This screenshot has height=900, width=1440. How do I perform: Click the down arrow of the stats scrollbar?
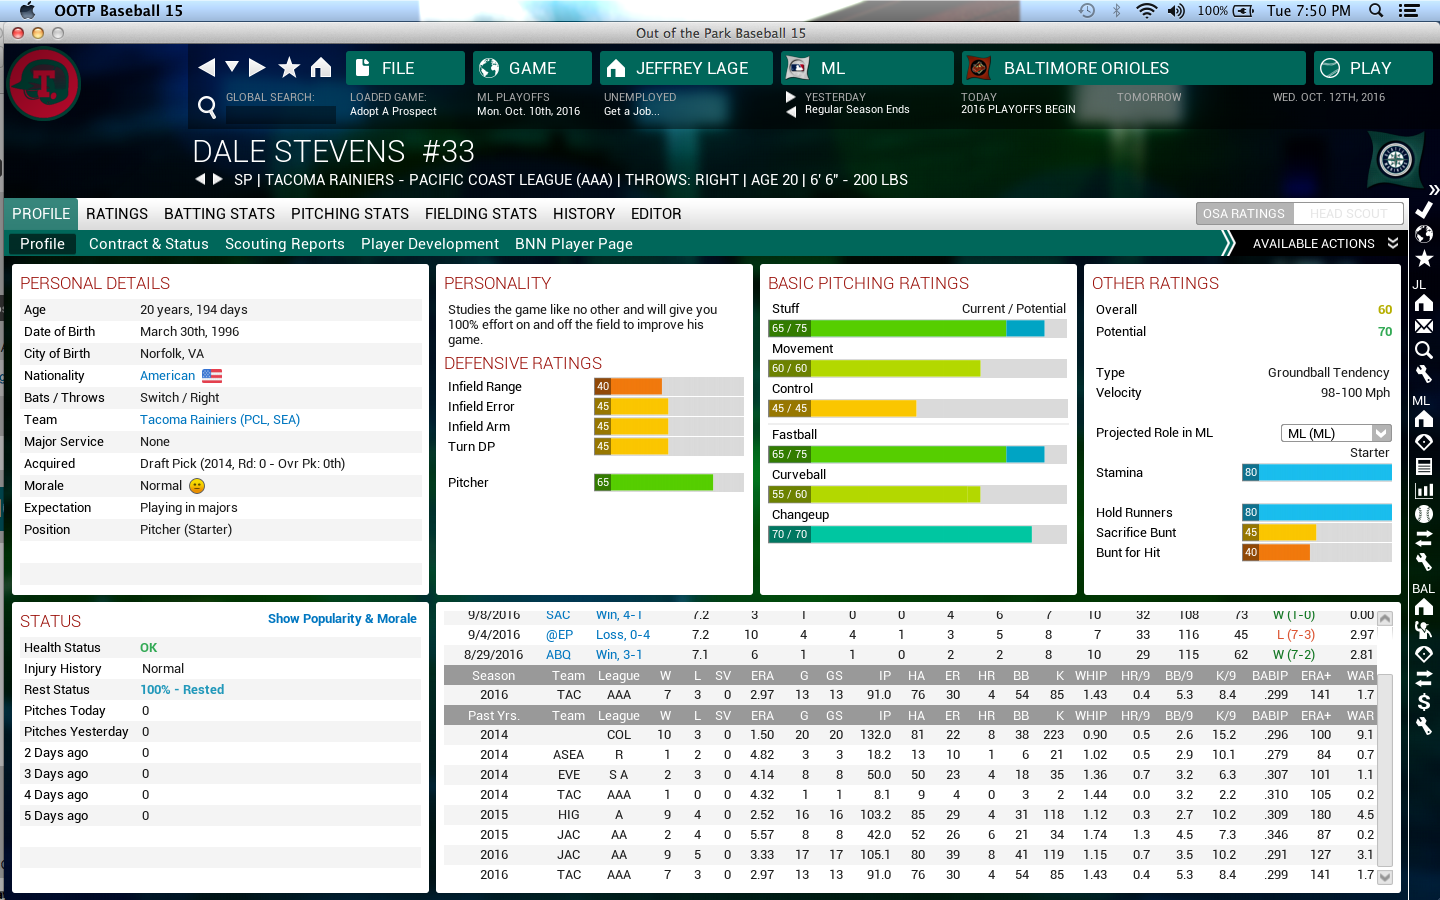(x=1385, y=877)
